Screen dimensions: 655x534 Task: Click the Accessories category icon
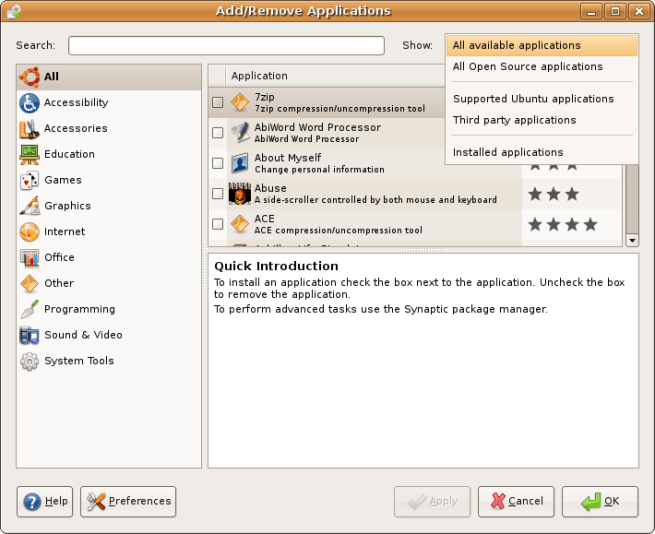click(x=29, y=129)
